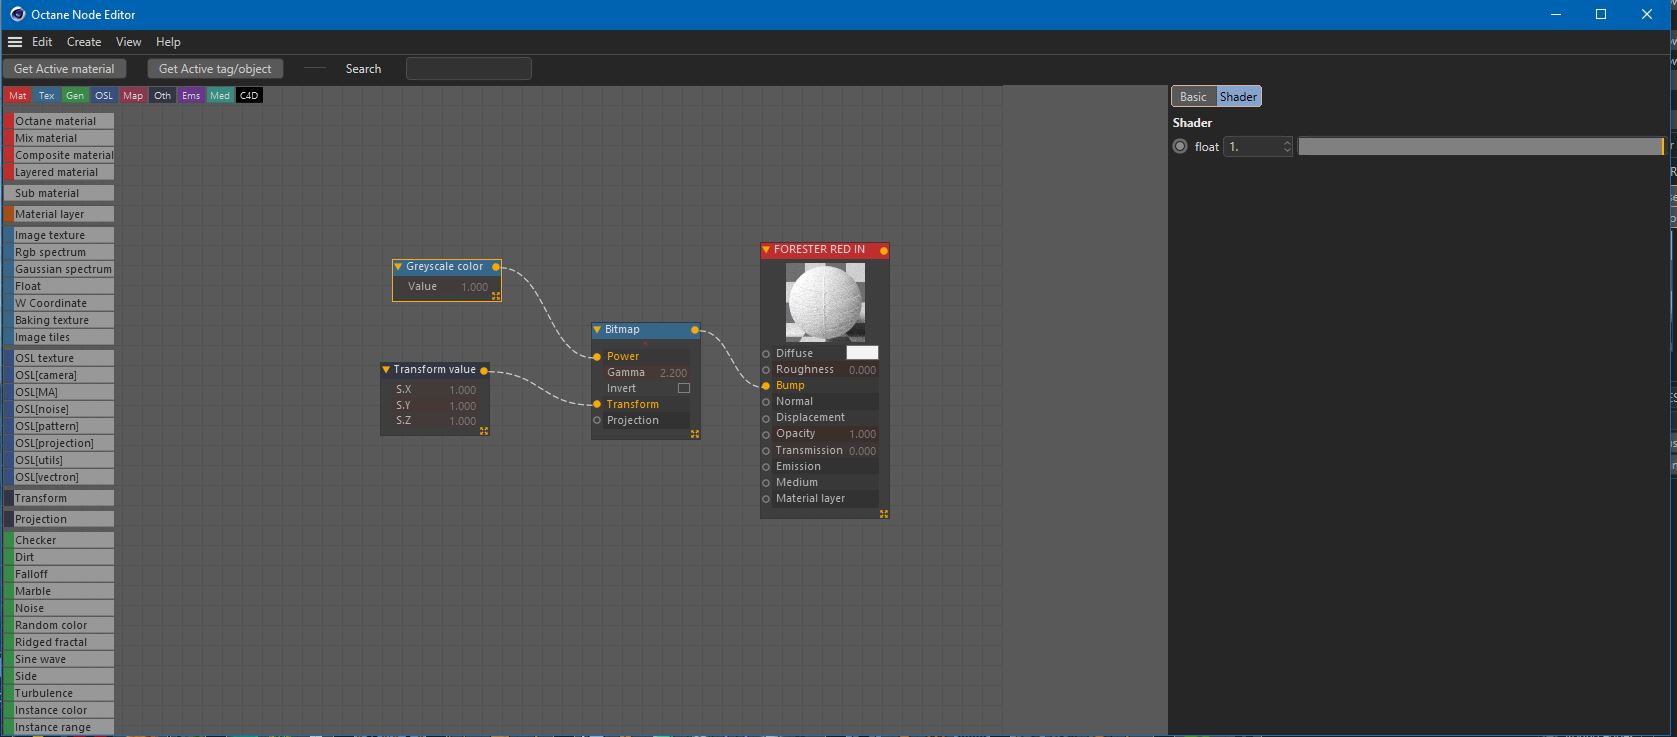The height and width of the screenshot is (737, 1677).
Task: Open the Edit menu
Action: [42, 42]
